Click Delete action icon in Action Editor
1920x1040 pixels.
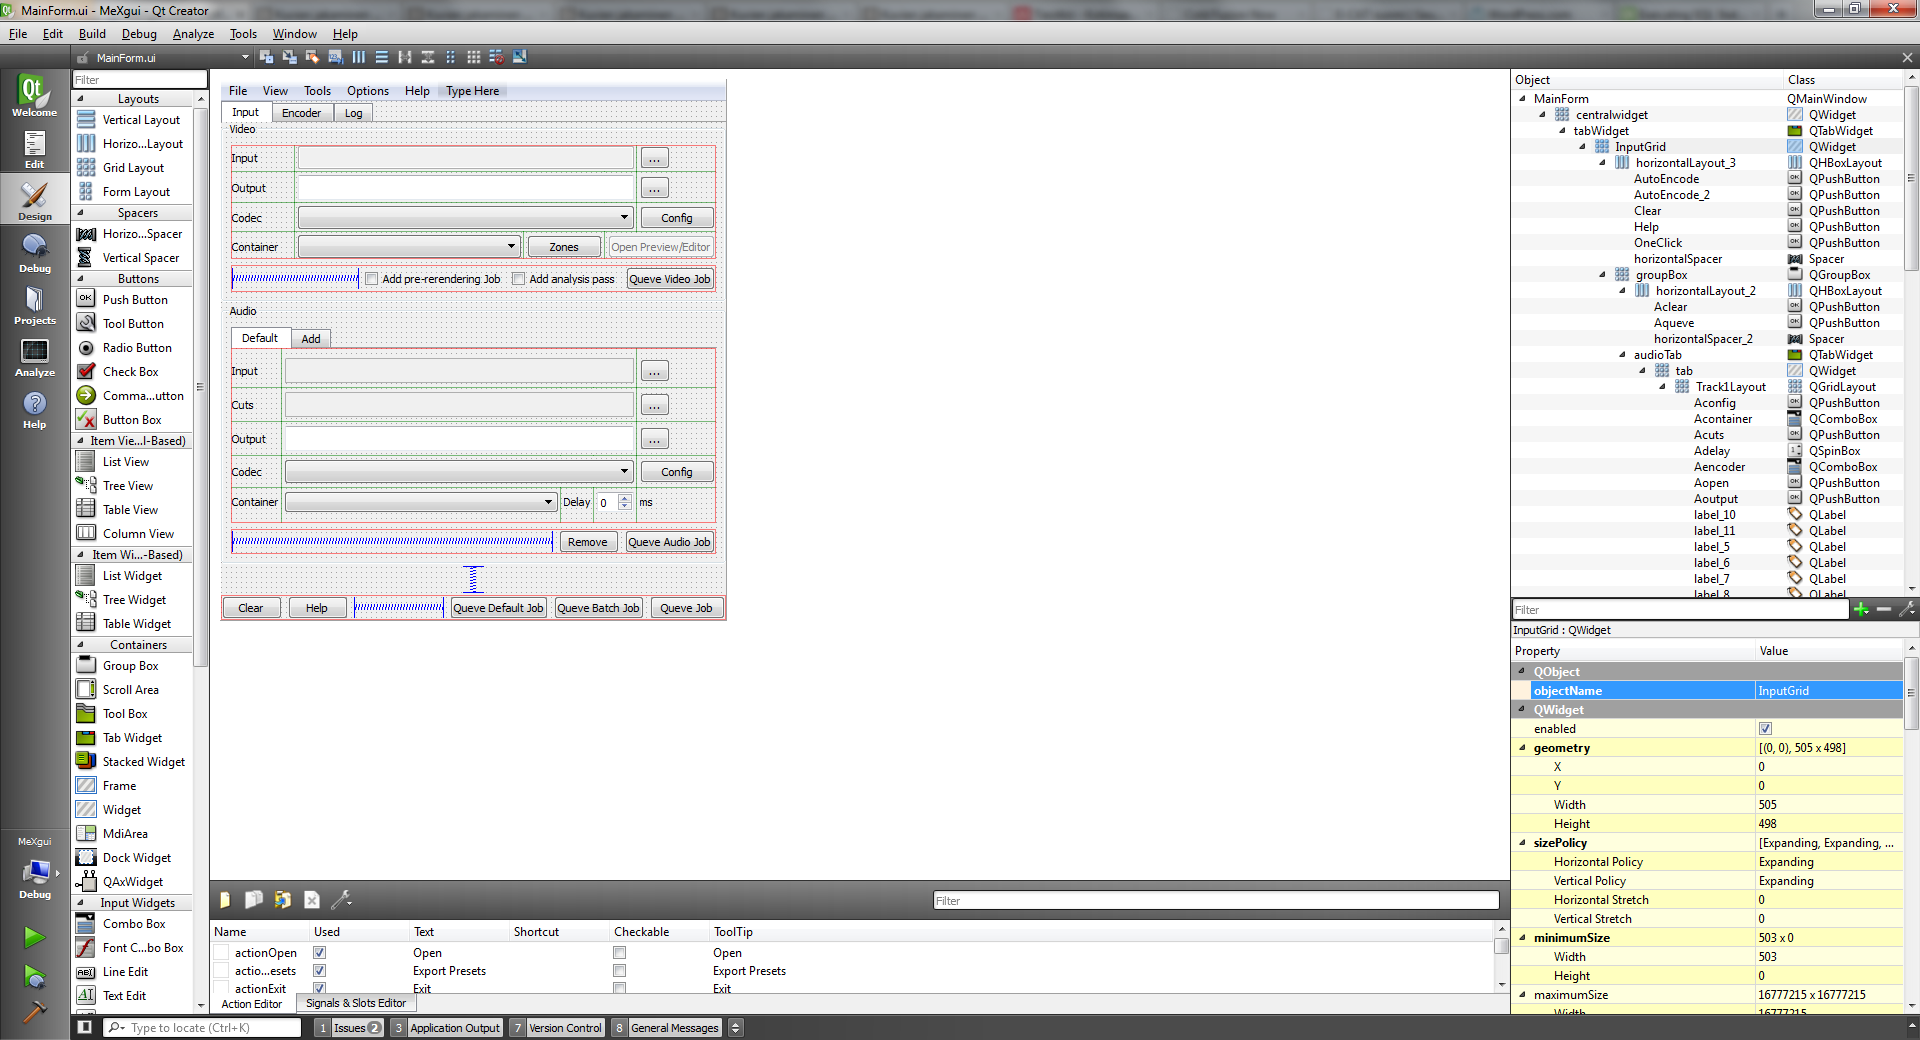[312, 900]
